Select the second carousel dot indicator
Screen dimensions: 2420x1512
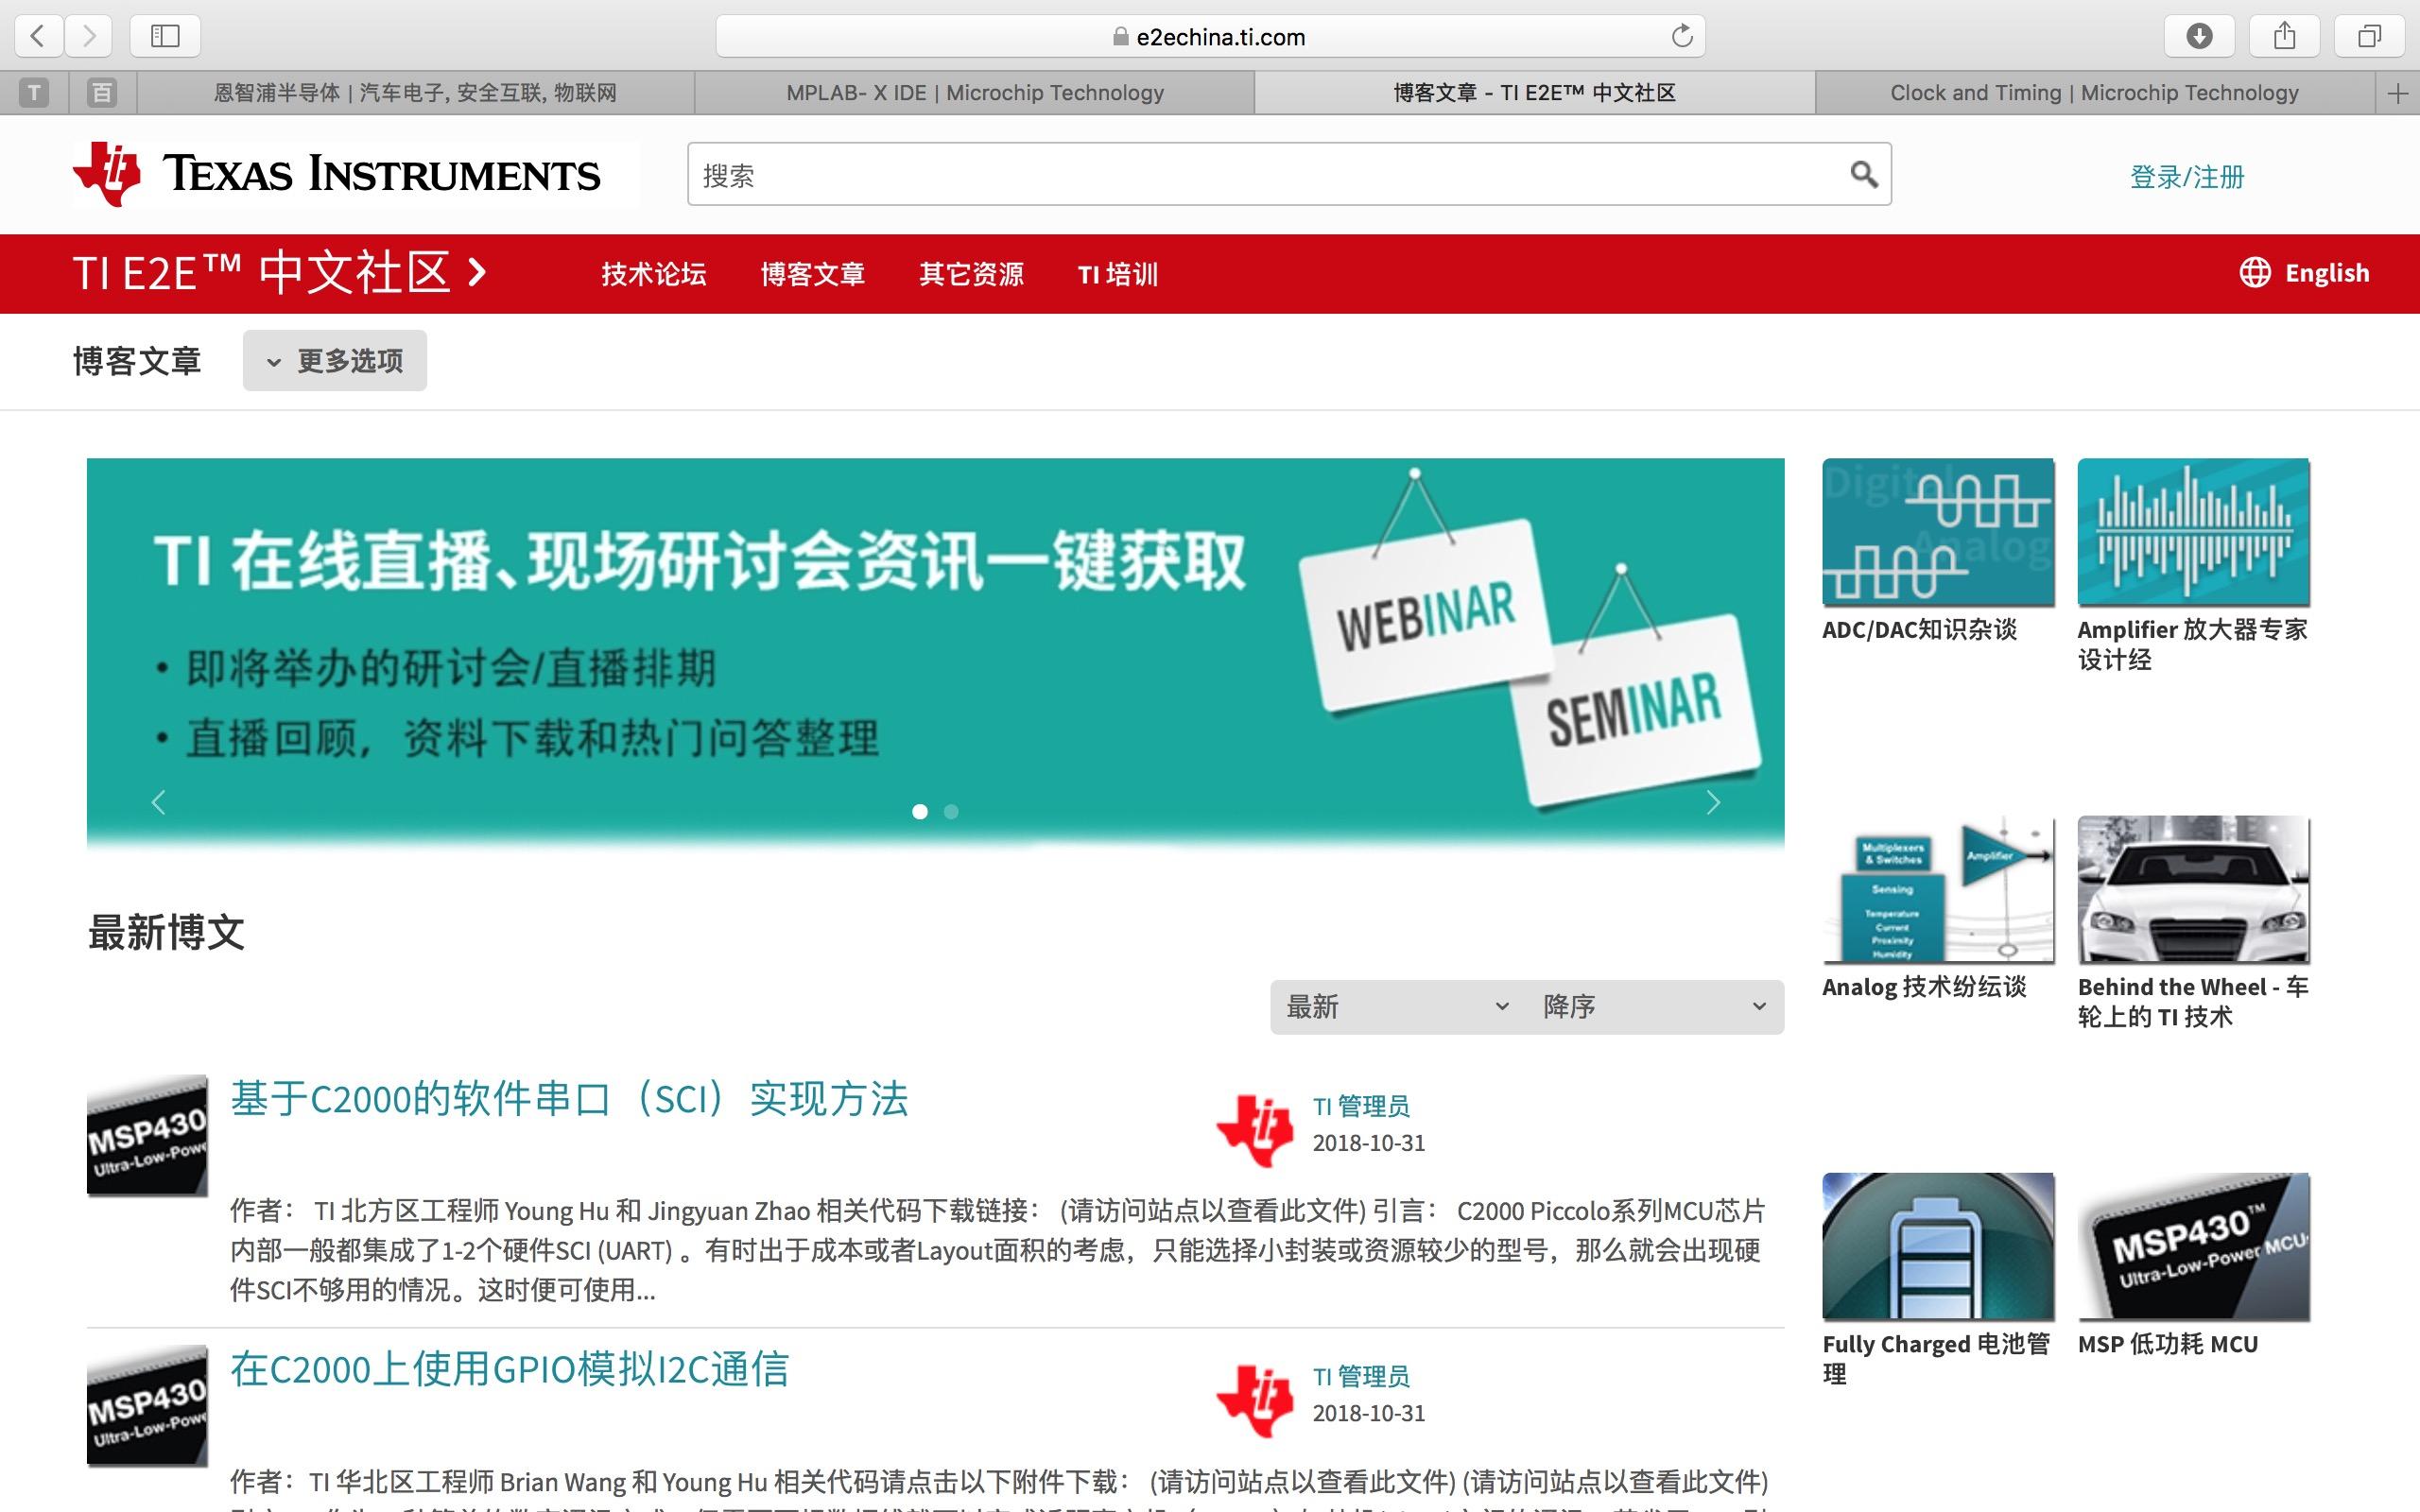(951, 812)
